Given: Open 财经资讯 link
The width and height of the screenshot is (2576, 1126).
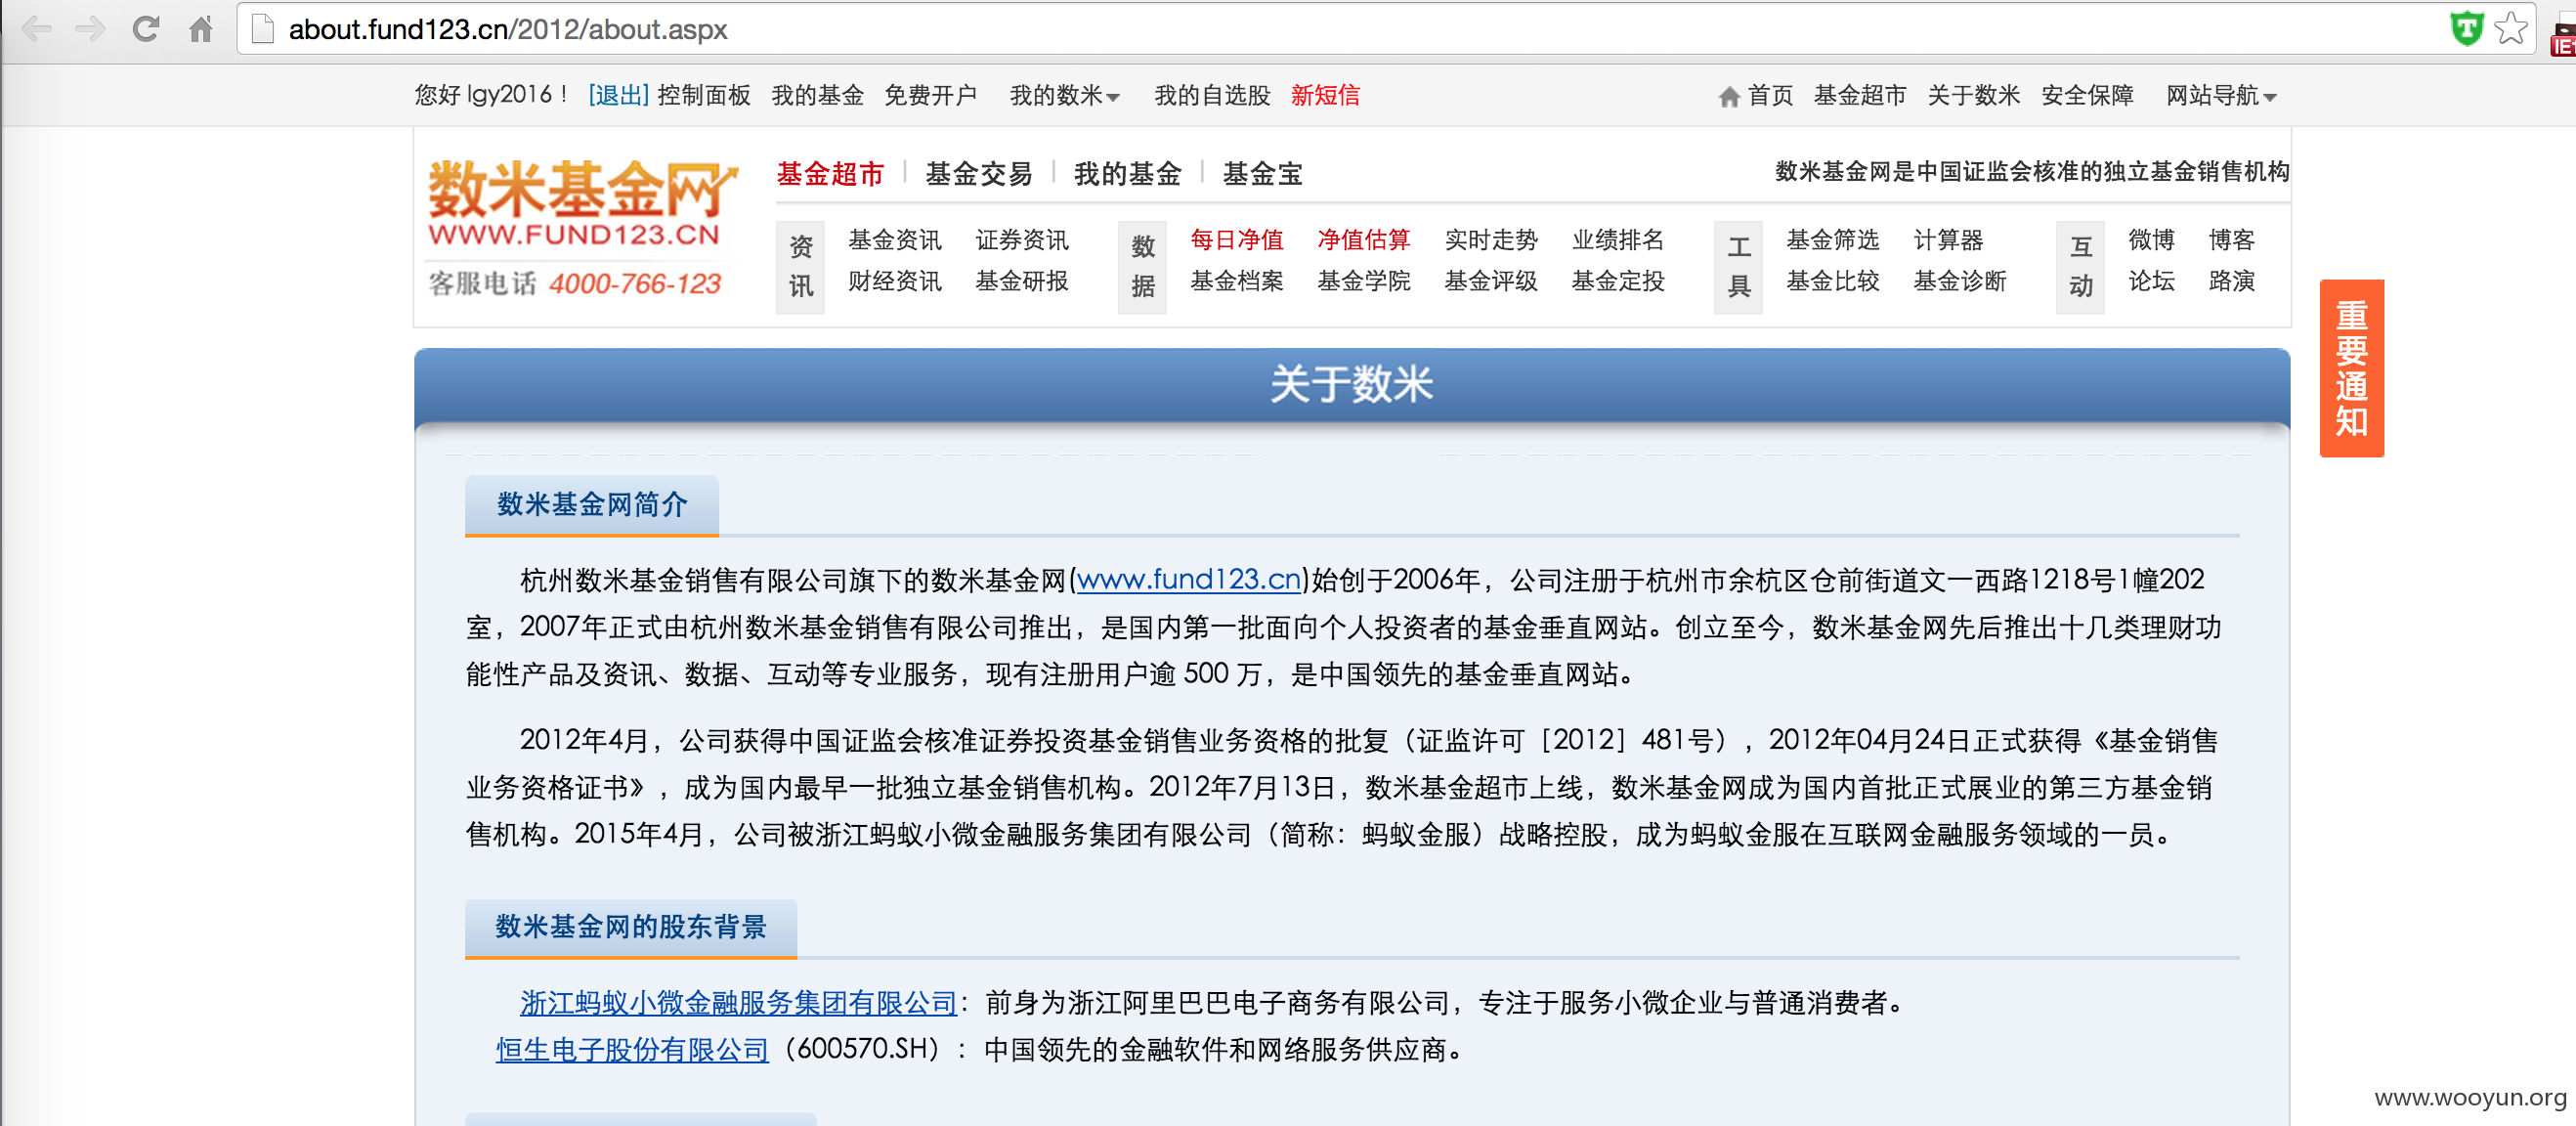Looking at the screenshot, I should coord(895,281).
